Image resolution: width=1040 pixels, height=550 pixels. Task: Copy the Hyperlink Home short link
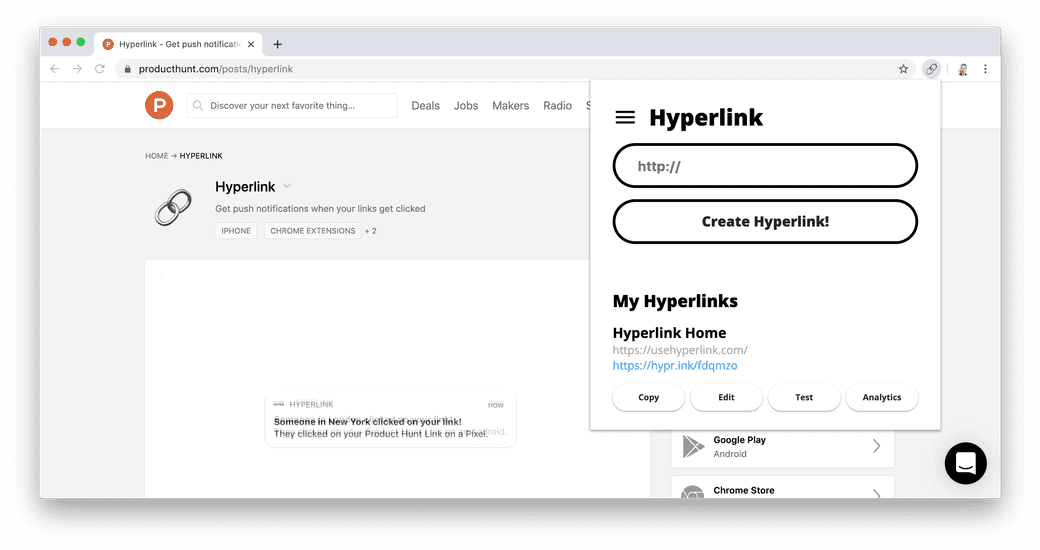(x=649, y=397)
